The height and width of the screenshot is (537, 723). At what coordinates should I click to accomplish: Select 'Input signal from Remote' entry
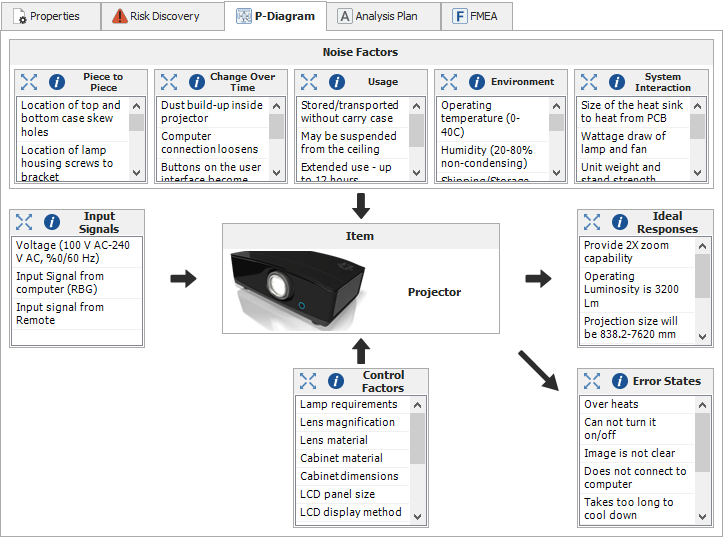click(x=60, y=314)
